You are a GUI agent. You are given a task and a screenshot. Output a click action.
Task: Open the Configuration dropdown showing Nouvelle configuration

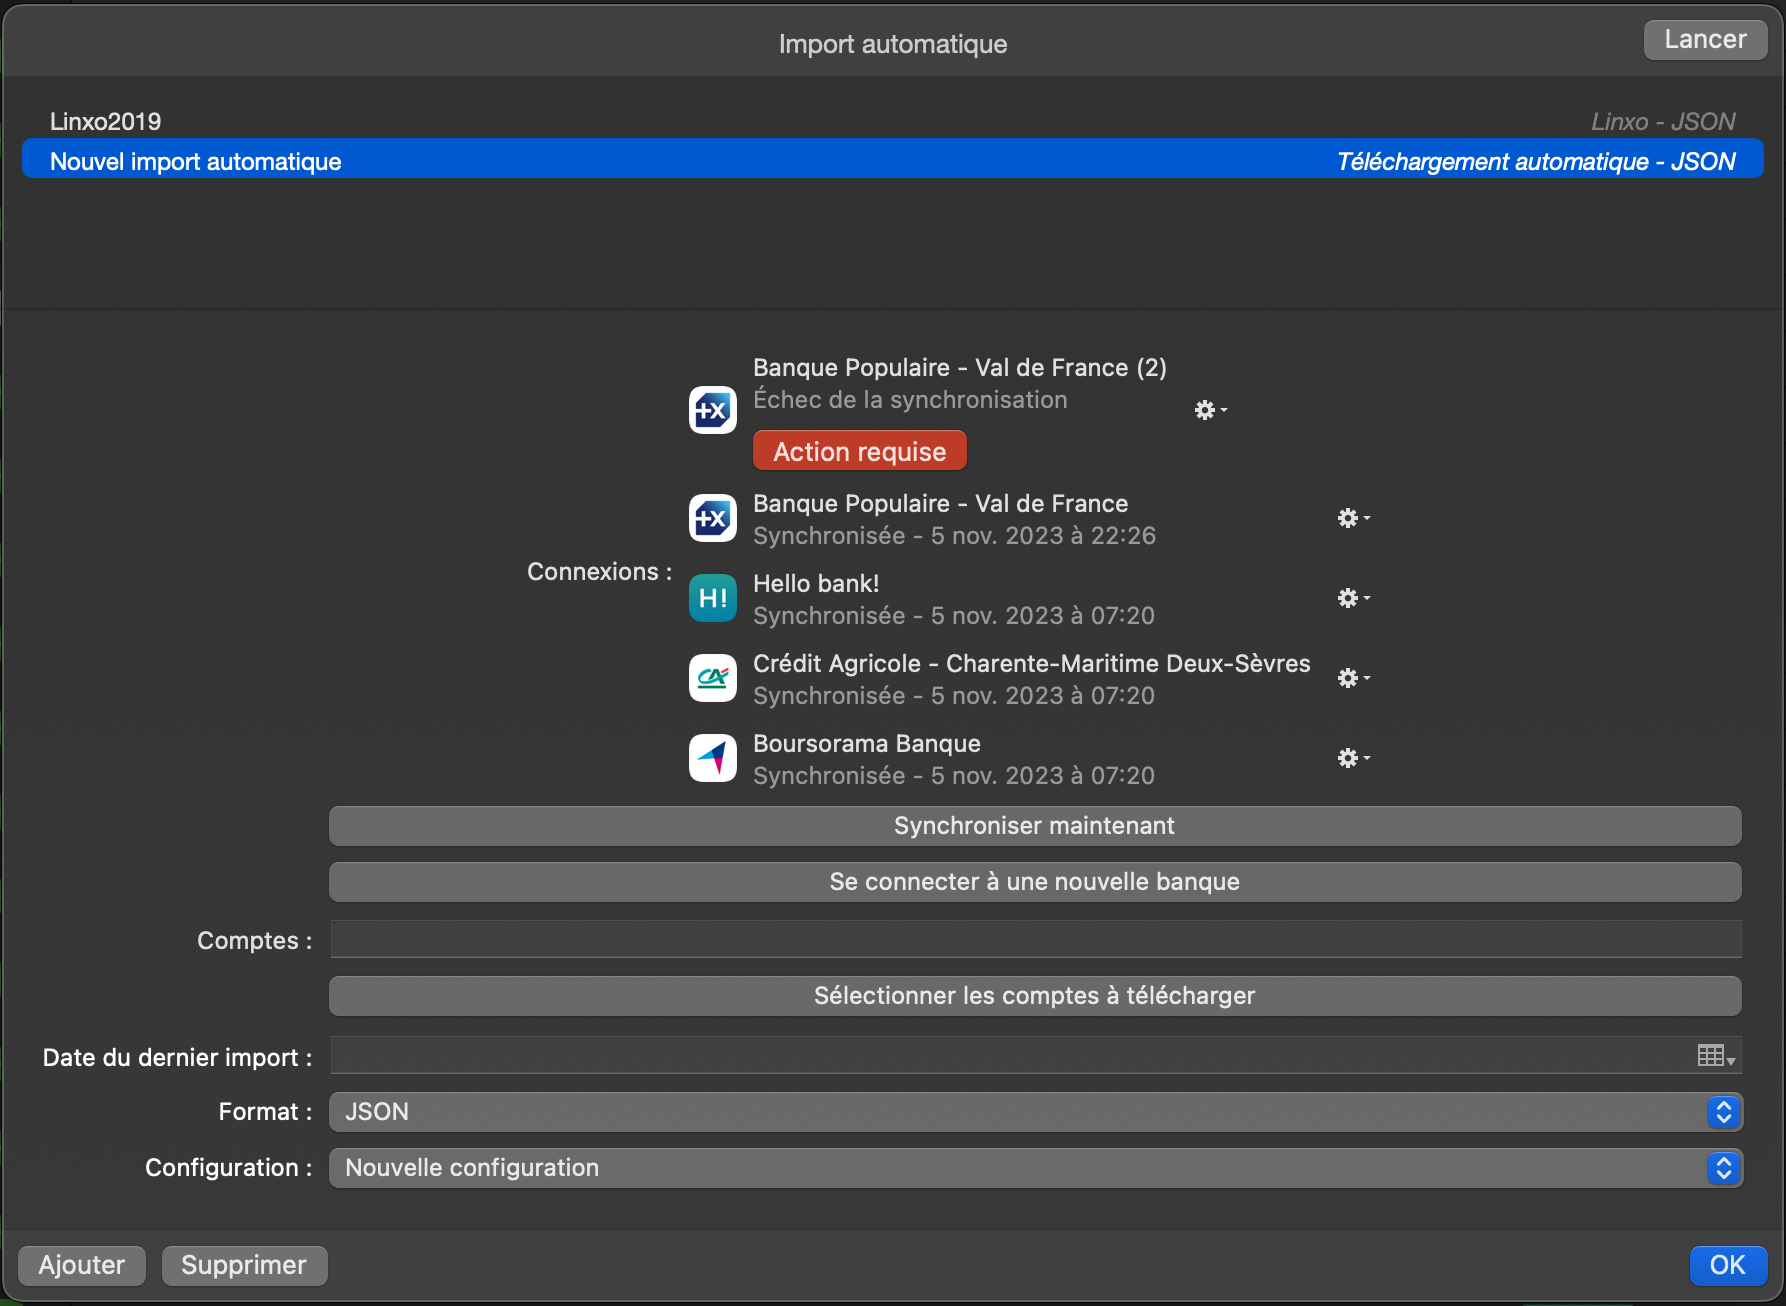1036,1168
